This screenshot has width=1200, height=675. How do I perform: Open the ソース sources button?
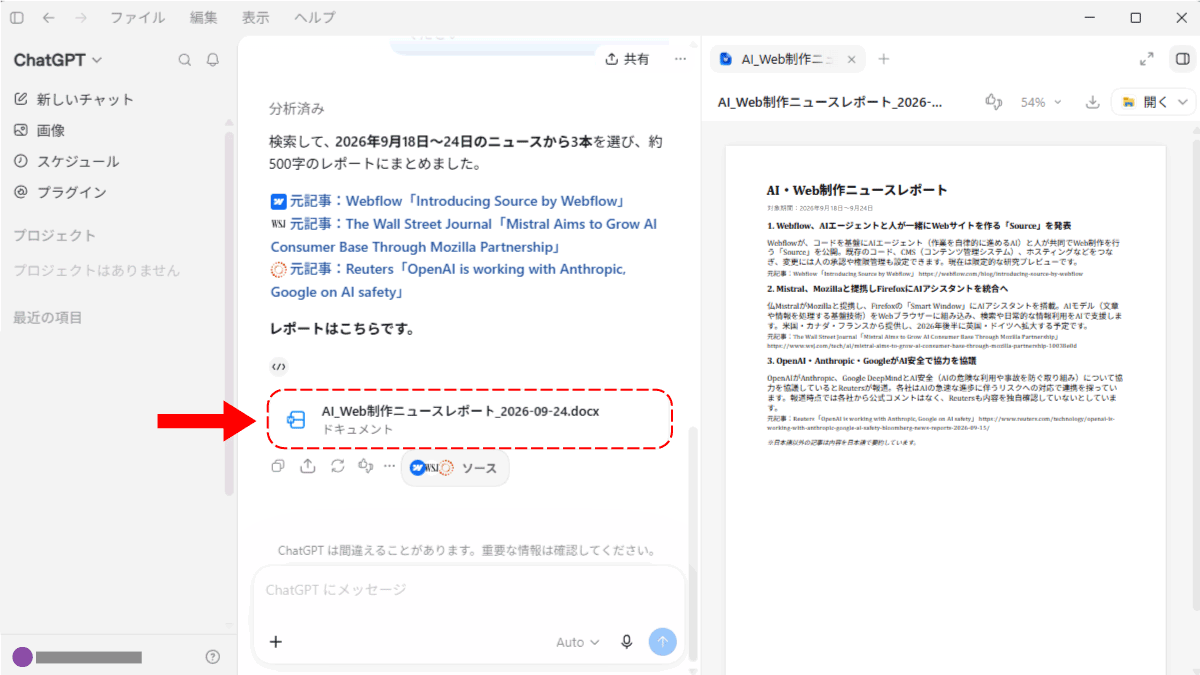(455, 467)
